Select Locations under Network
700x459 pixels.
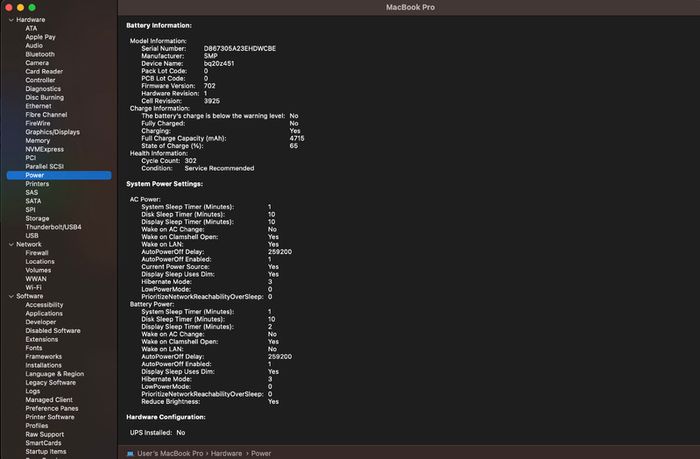coord(40,262)
